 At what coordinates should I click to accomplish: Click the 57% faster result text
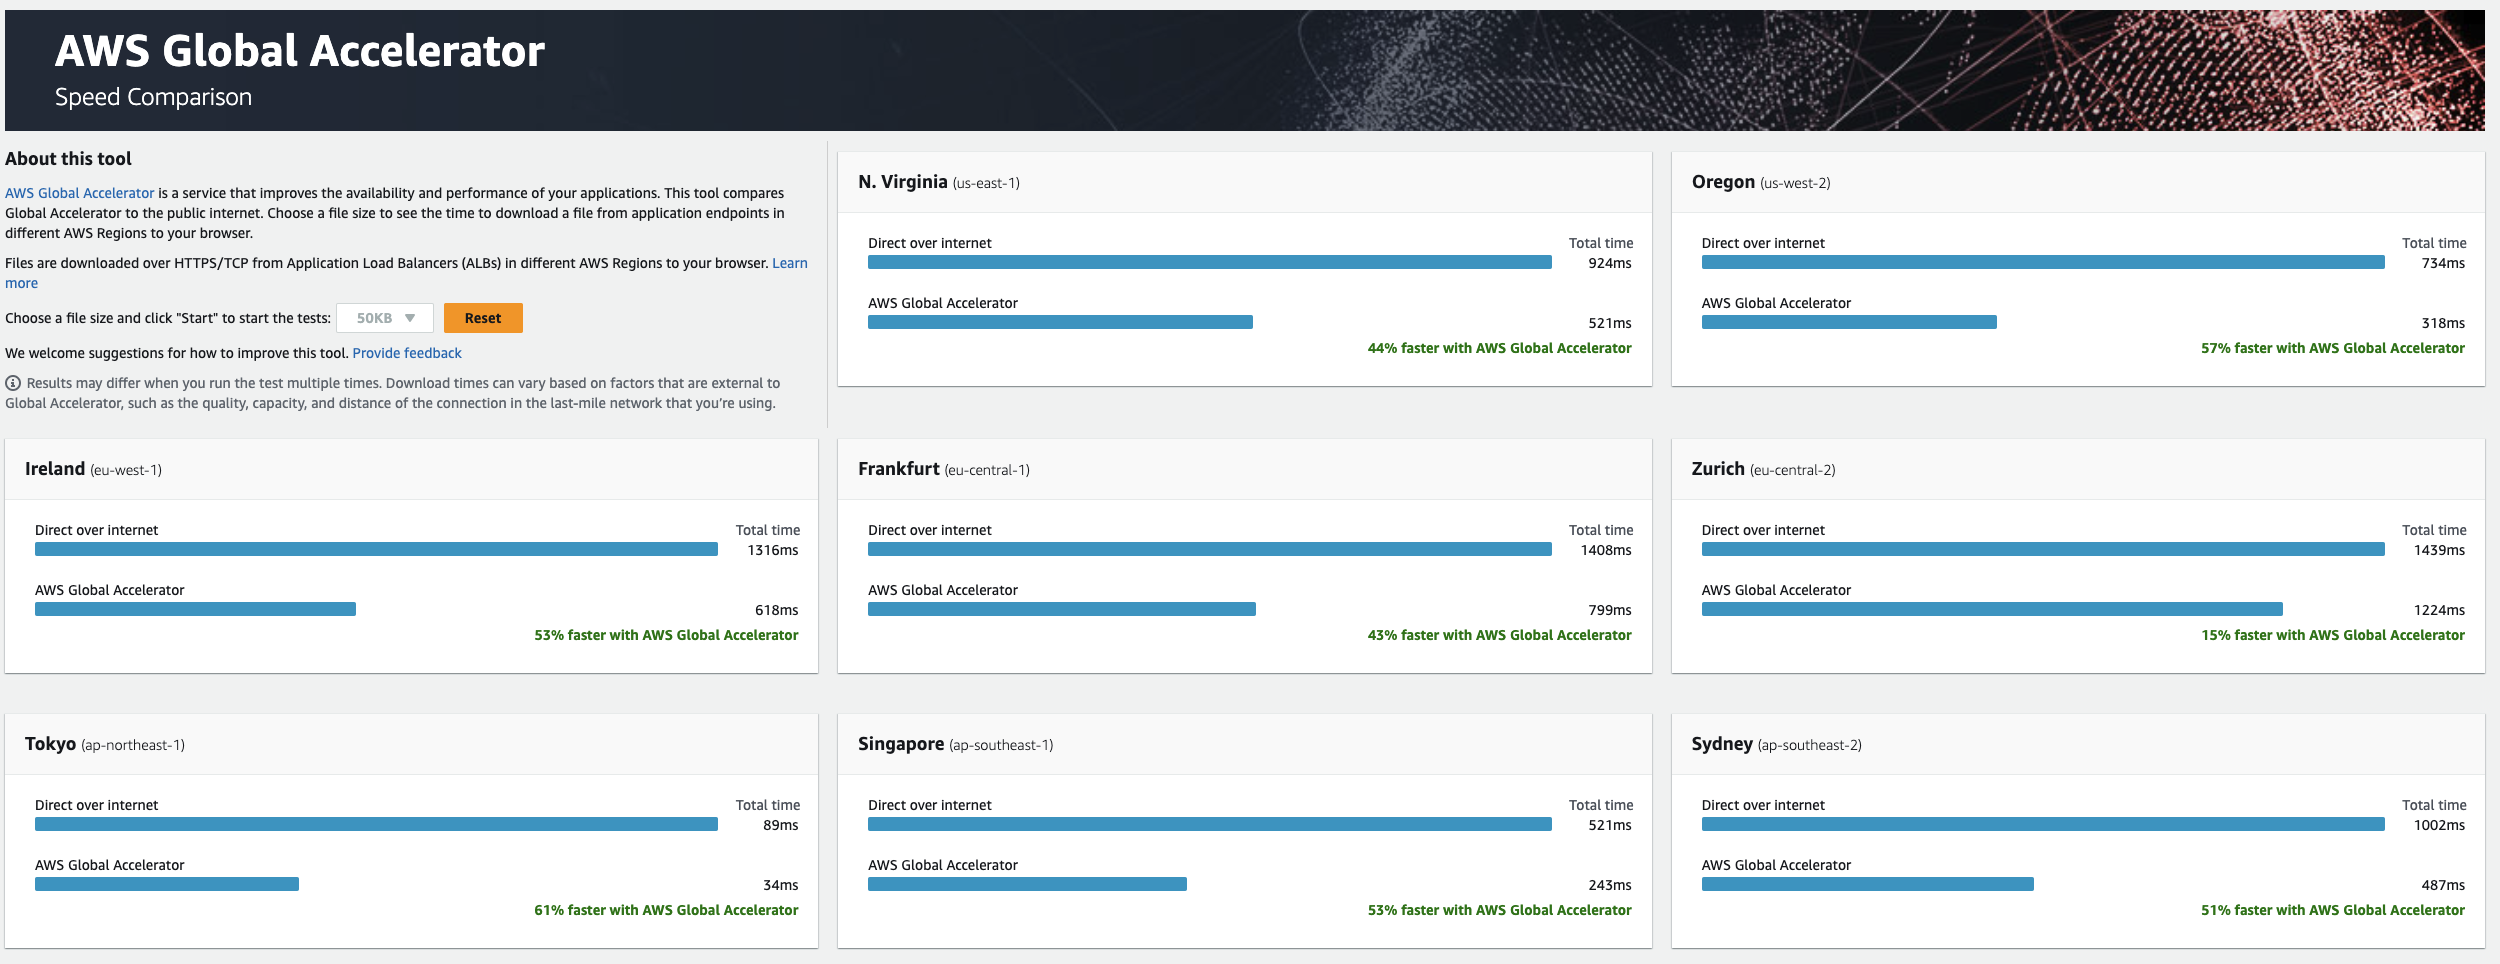(2333, 348)
